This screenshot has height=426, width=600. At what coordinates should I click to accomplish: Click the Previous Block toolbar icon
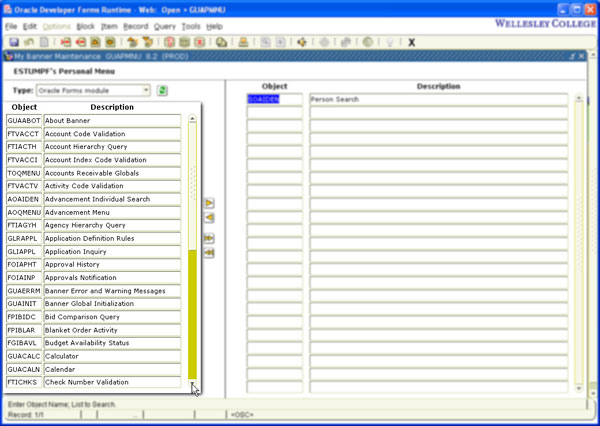[132, 42]
